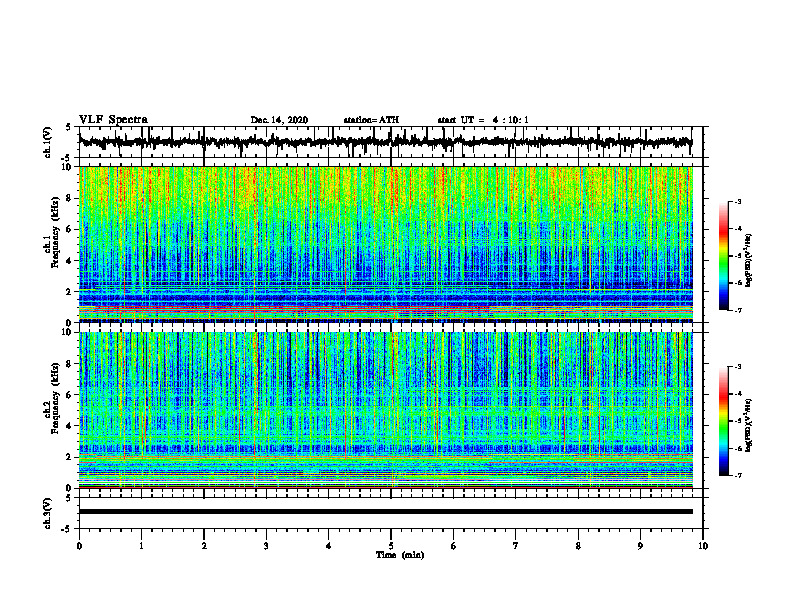Click the ch.2 "Frequency (kHz)" axis label
This screenshot has height=612, width=792.
coord(55,398)
